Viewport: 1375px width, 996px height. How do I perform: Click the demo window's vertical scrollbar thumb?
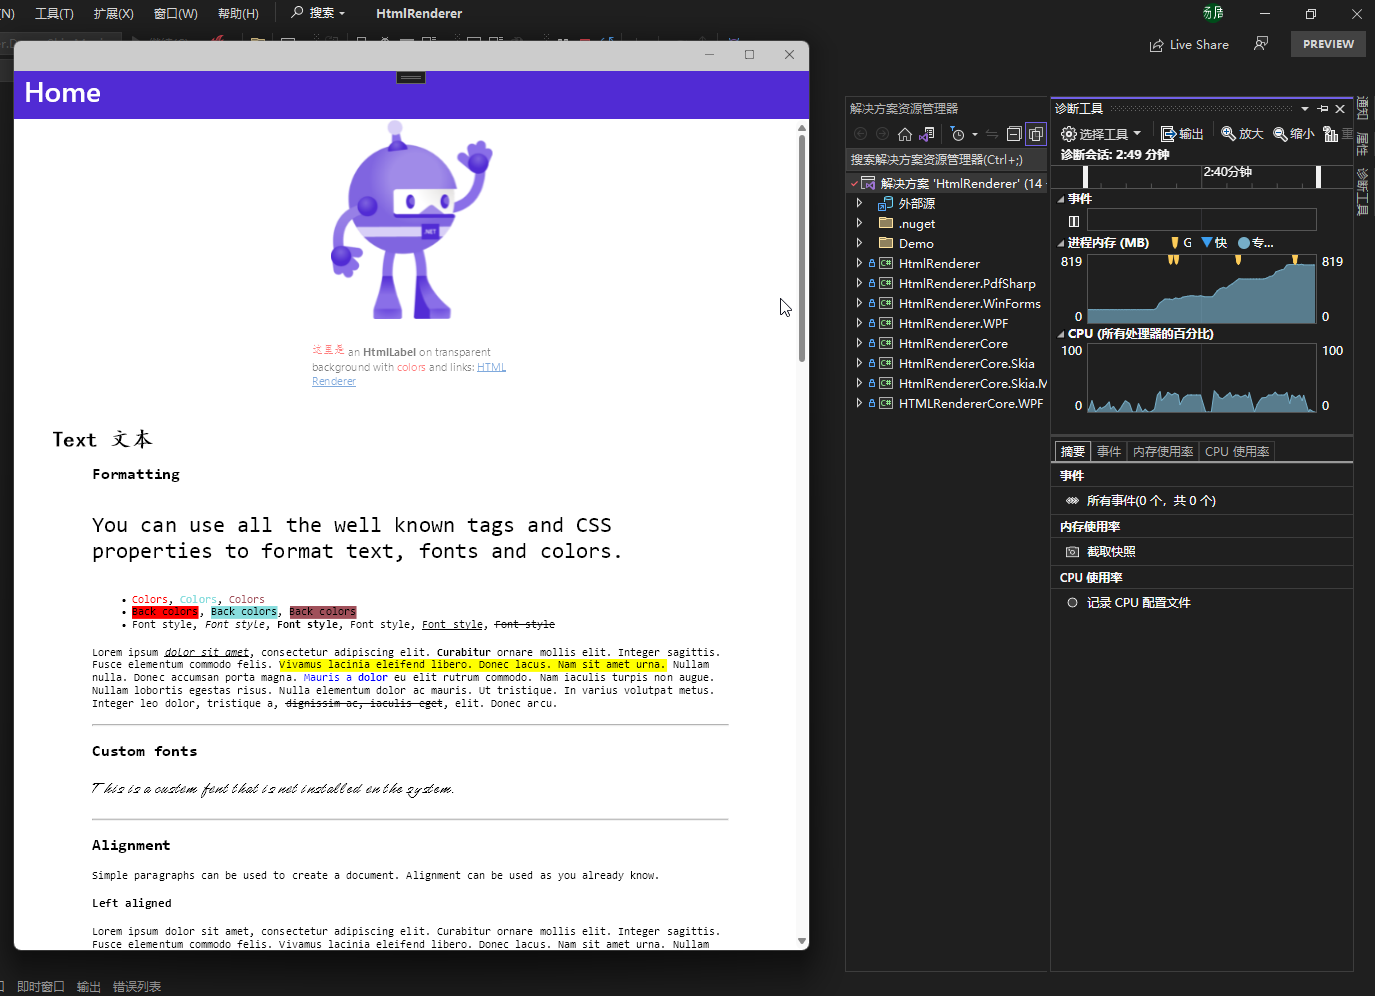(802, 248)
